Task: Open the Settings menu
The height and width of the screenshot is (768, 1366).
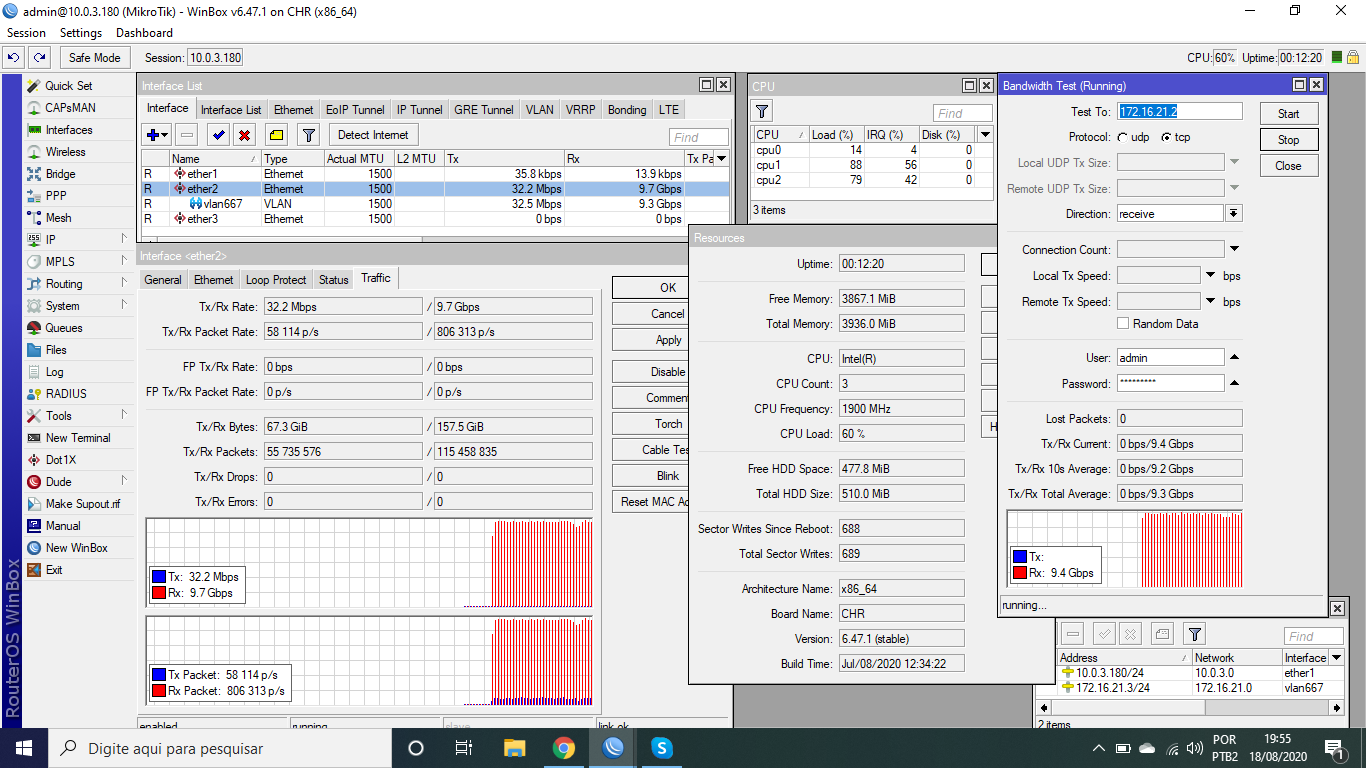Action: tap(81, 33)
